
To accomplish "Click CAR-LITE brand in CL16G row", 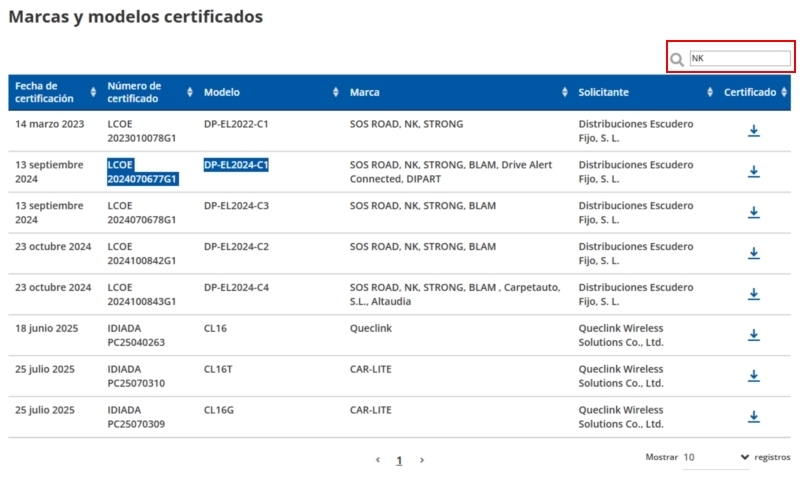I will point(370,410).
